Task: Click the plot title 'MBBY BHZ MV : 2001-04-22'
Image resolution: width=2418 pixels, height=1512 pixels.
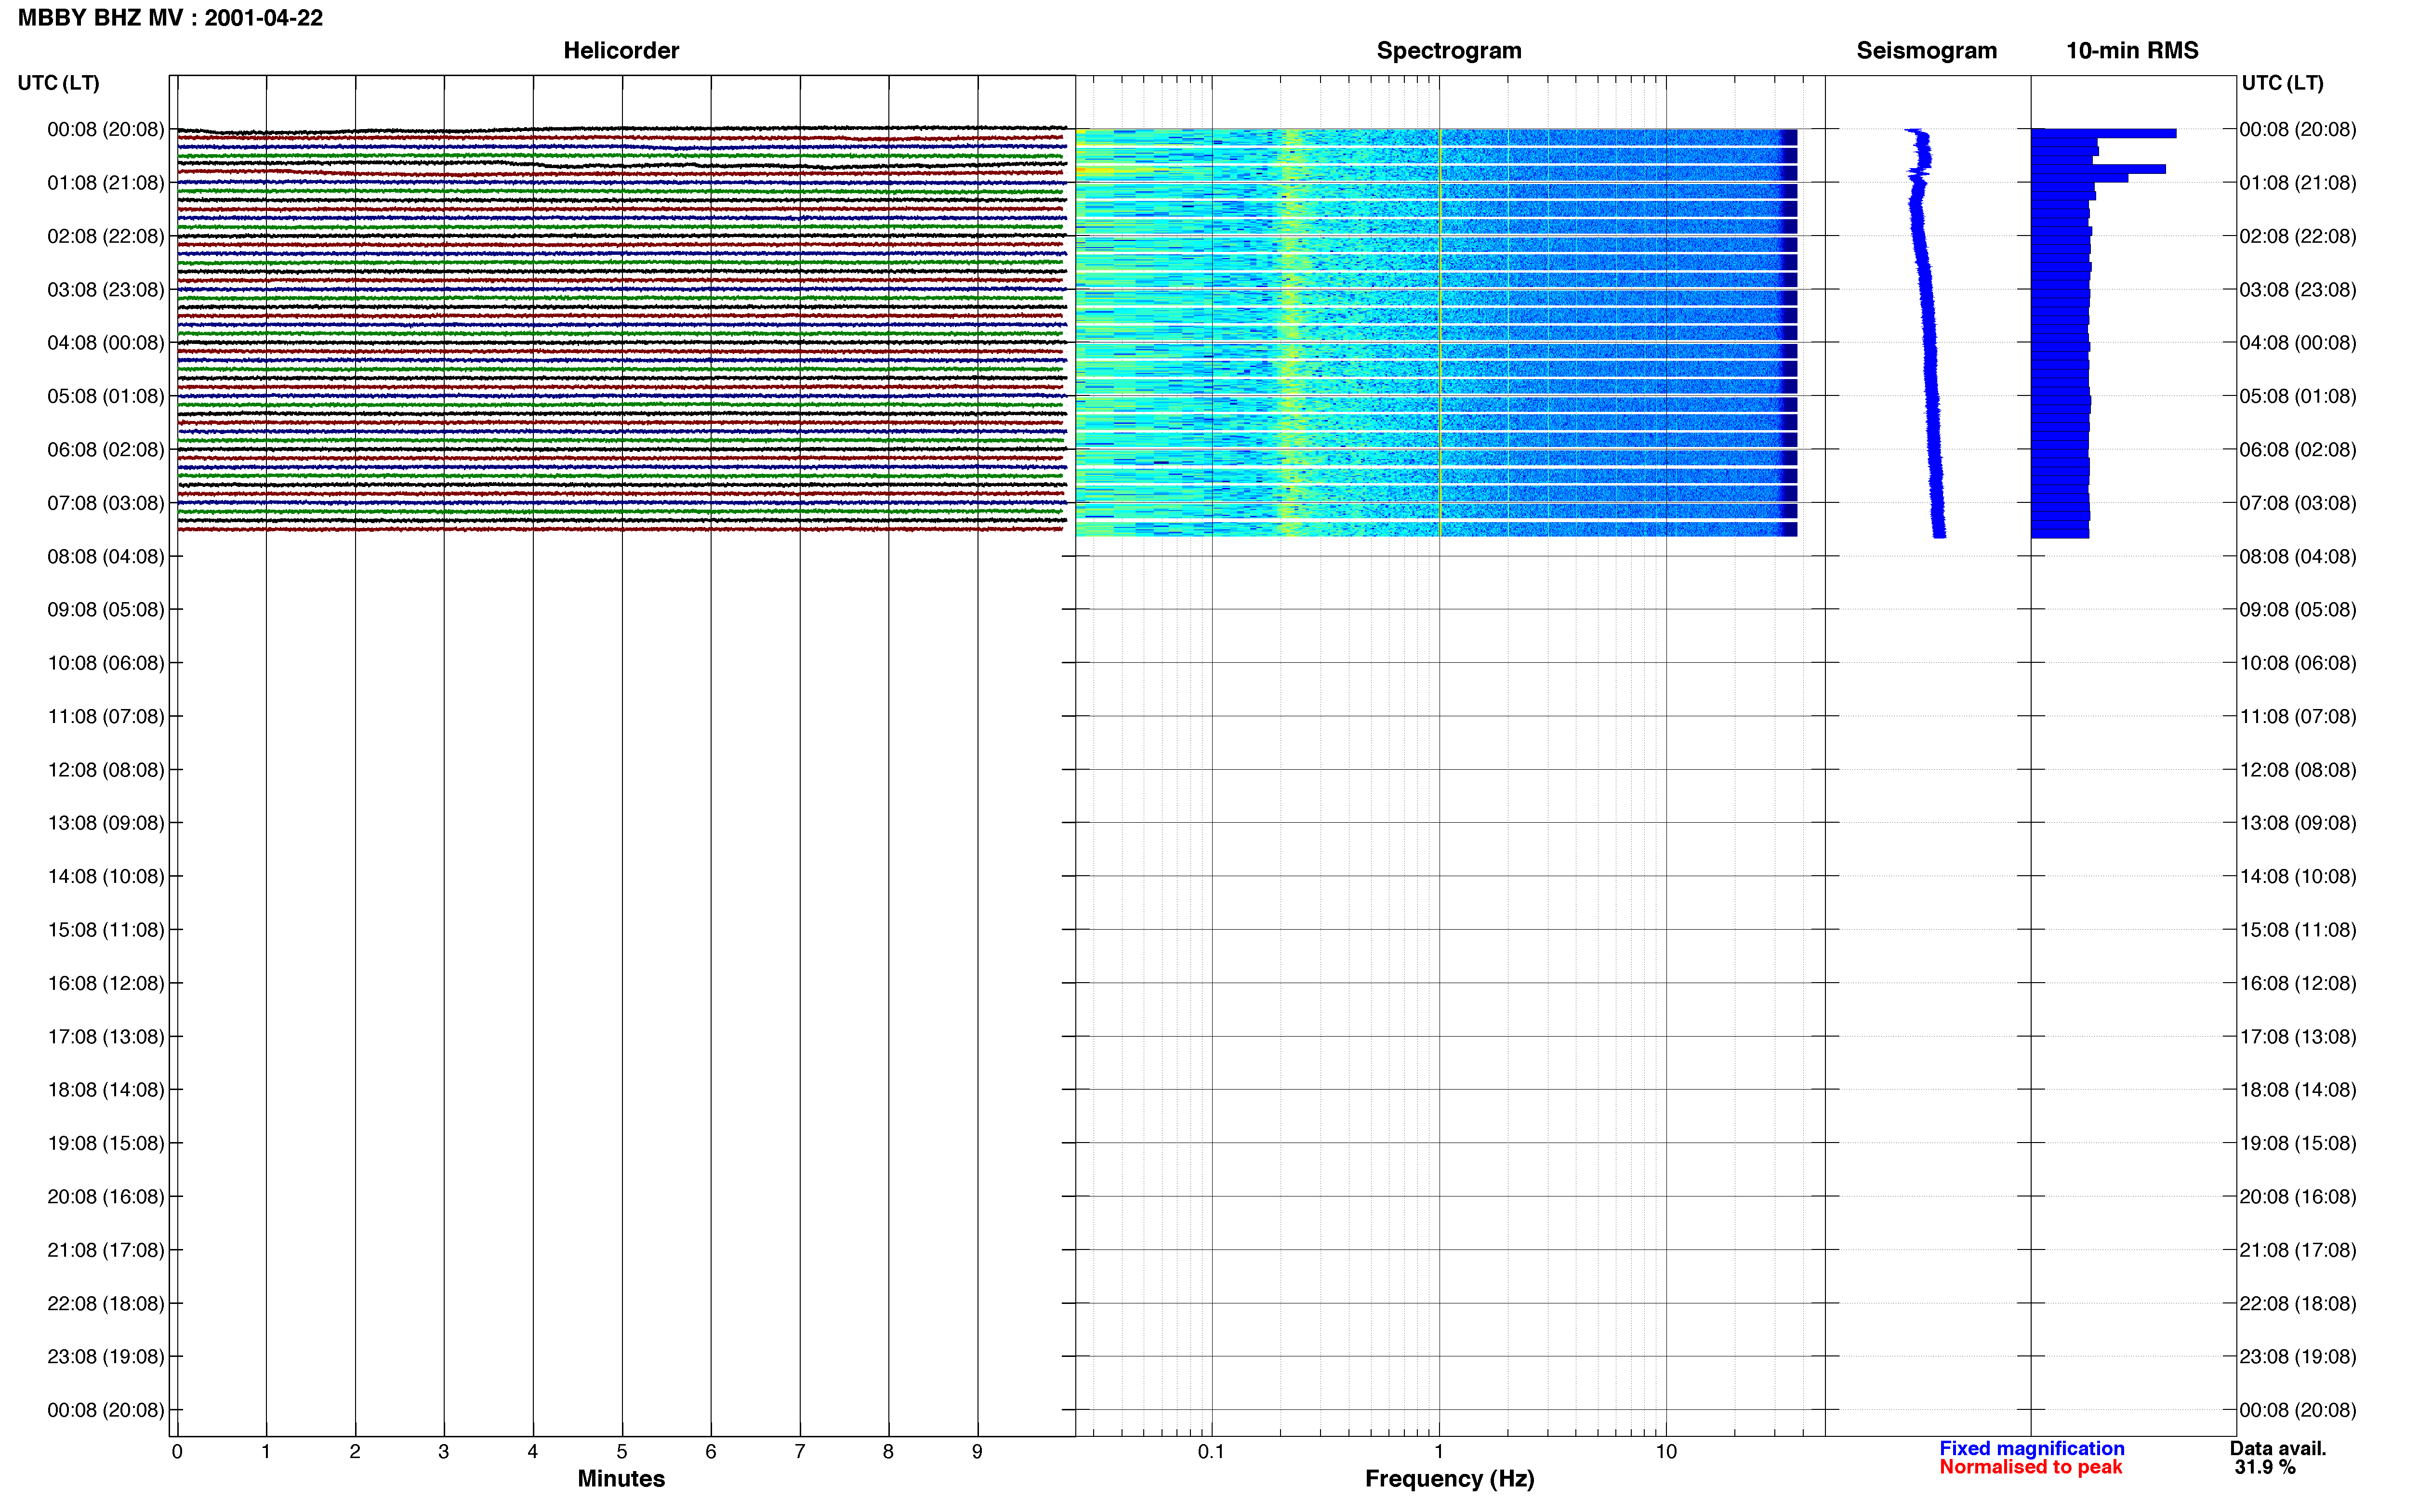Action: pos(170,18)
